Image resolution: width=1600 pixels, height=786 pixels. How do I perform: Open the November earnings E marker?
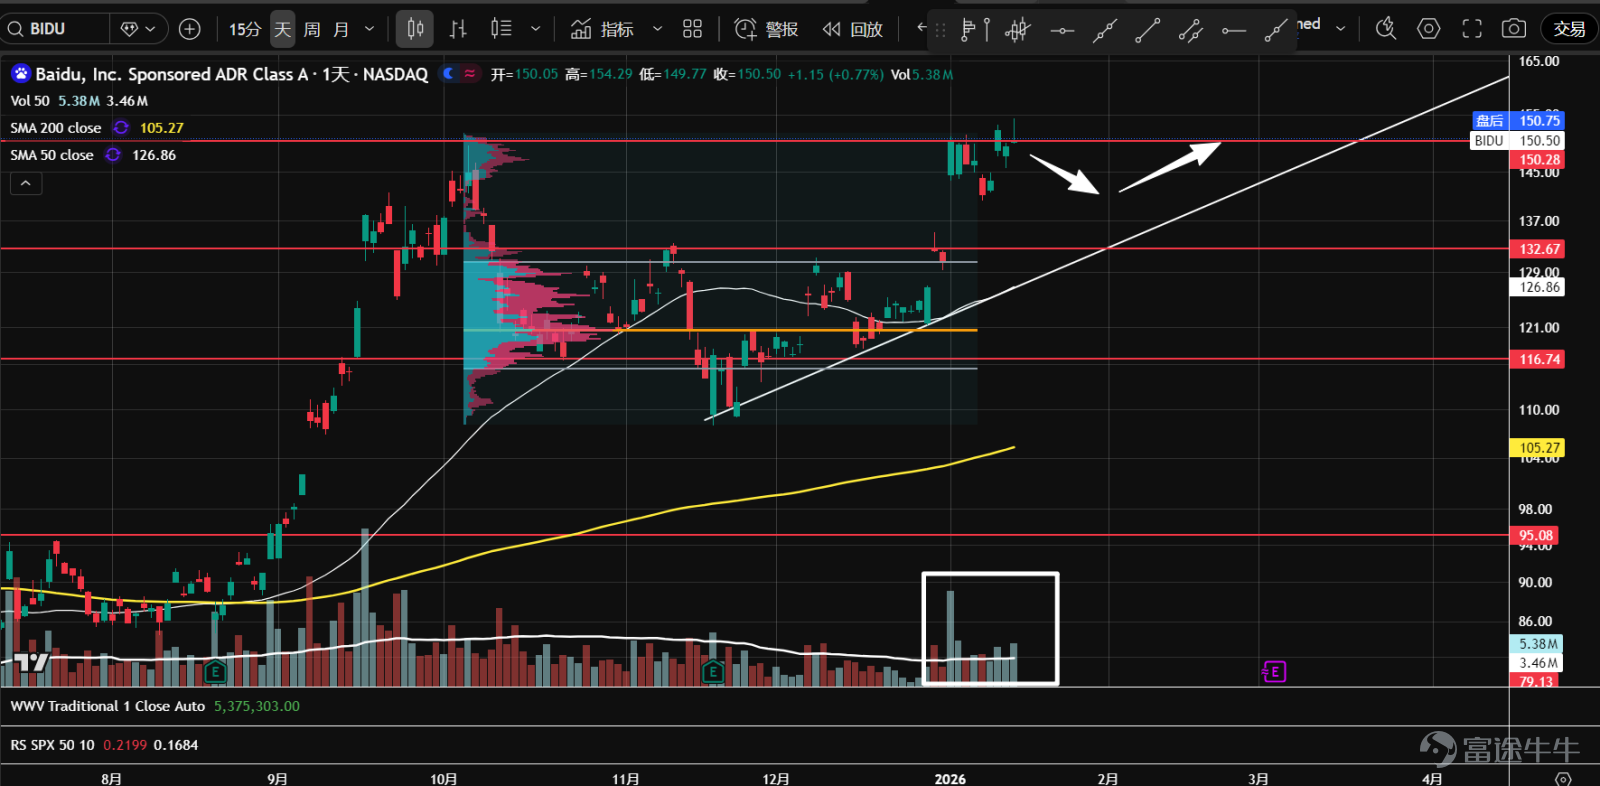point(713,672)
